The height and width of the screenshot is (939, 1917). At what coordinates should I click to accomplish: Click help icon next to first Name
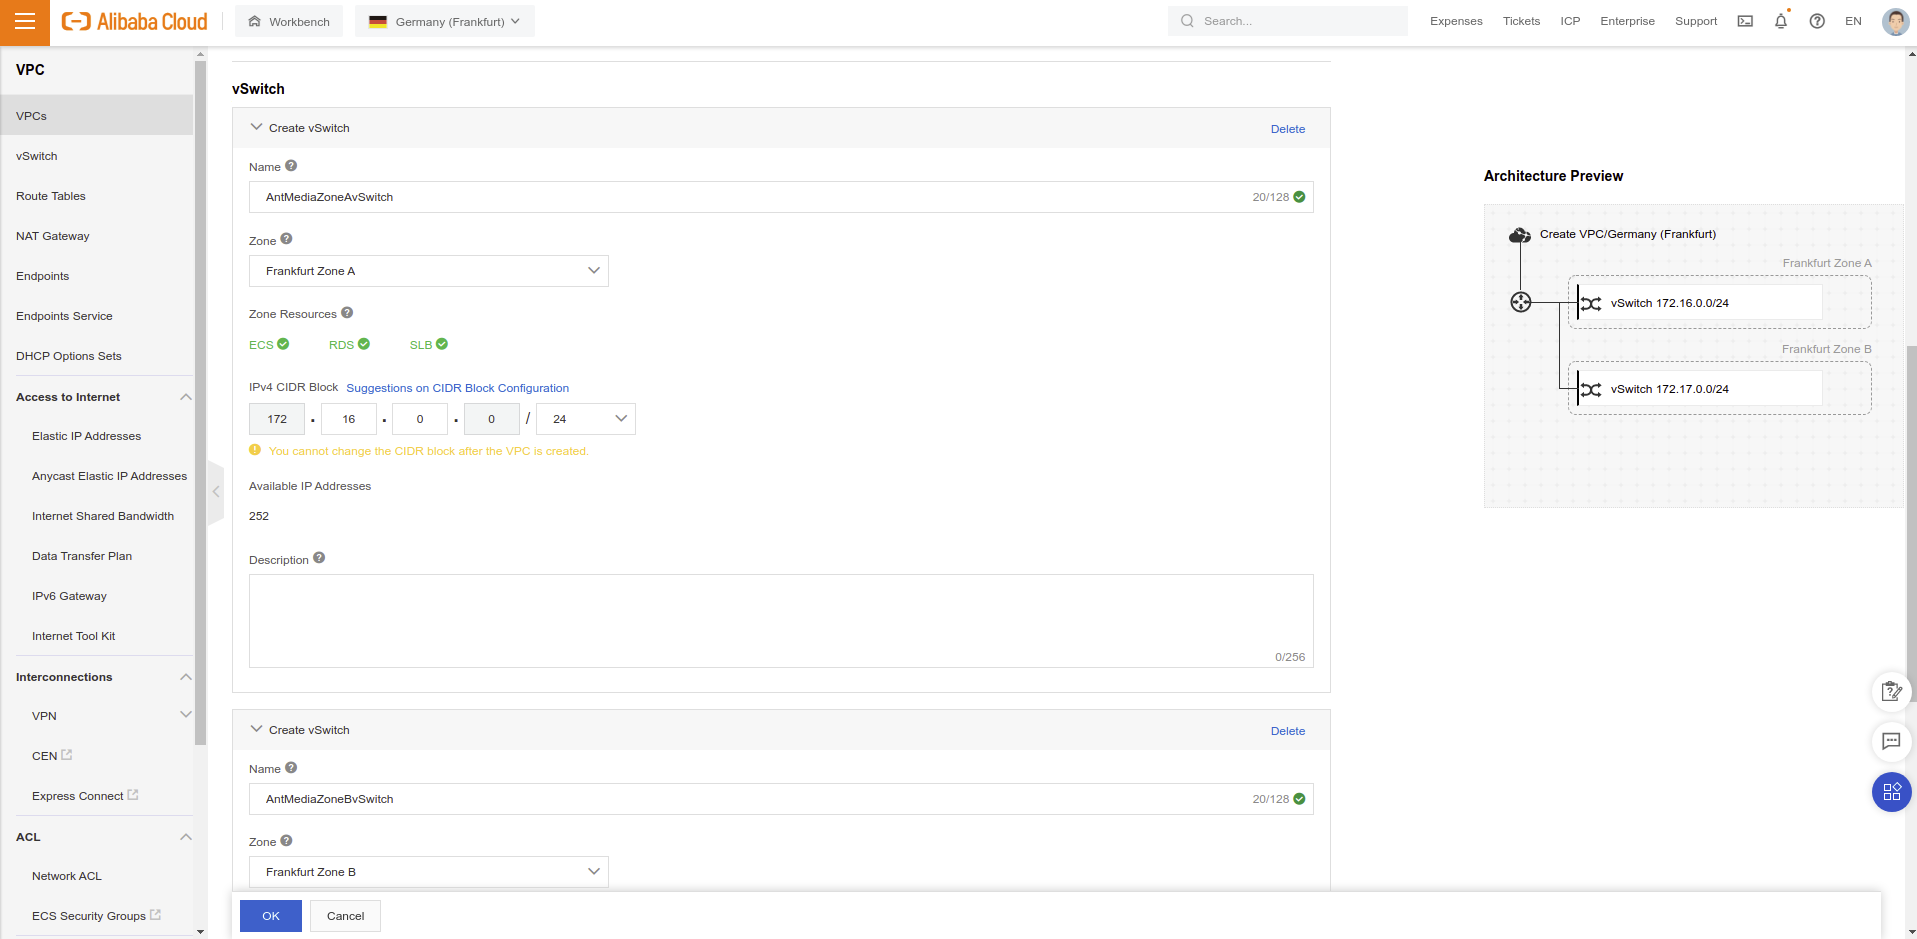[x=291, y=166]
